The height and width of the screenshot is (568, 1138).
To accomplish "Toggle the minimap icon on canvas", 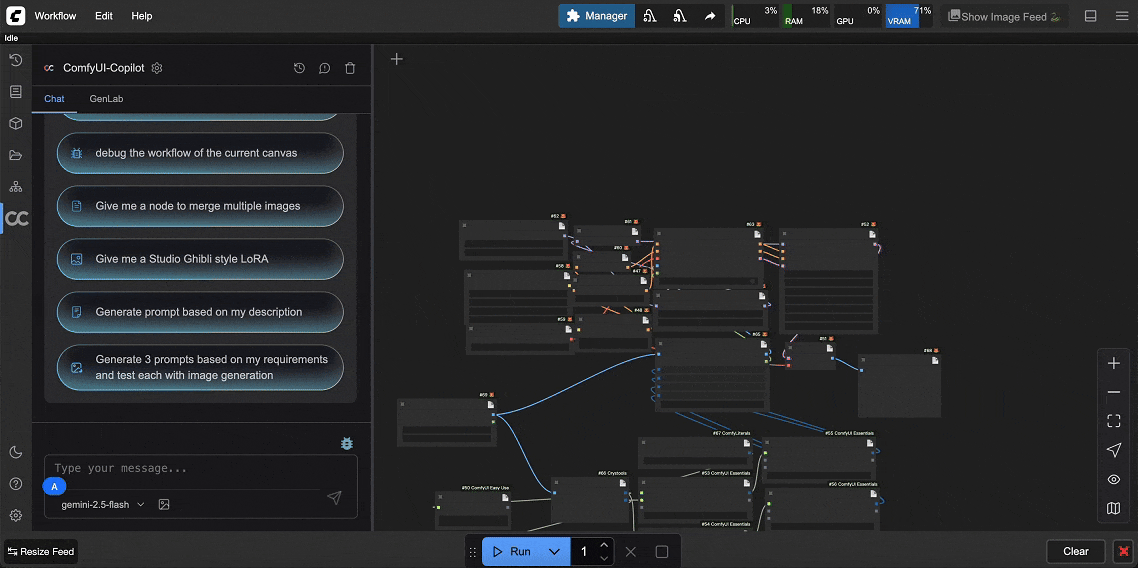I will pos(1113,509).
